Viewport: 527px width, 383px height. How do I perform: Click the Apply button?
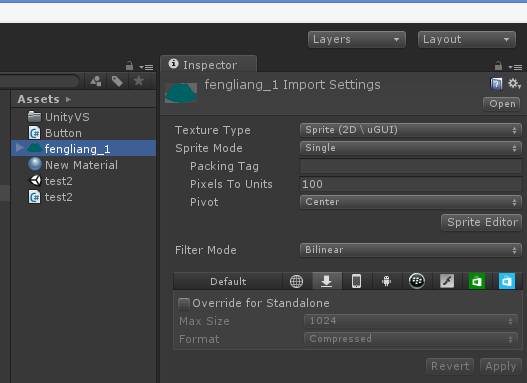pos(501,366)
